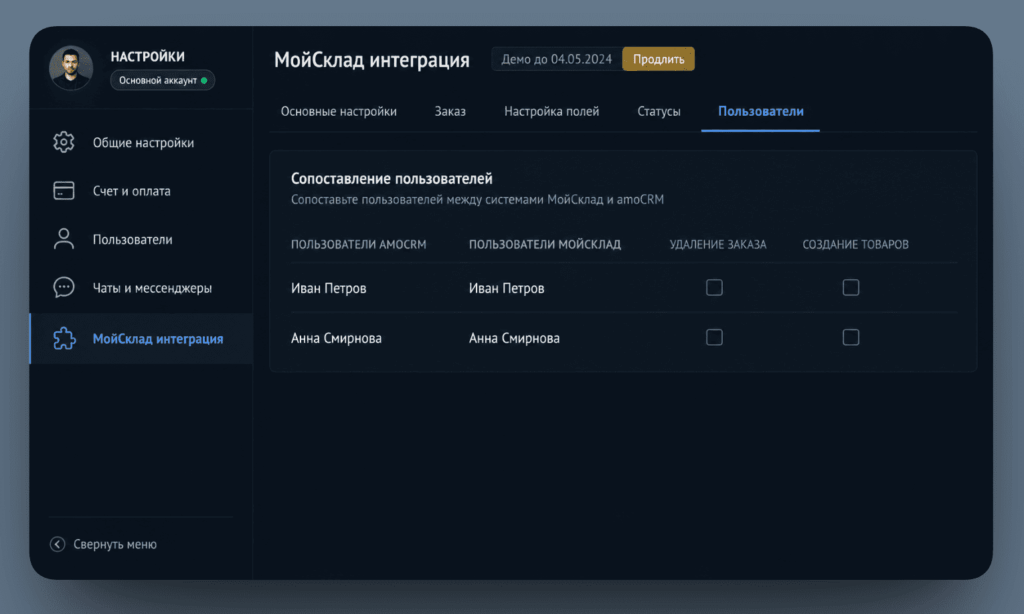Select МойСклад интеграция sidebar item
This screenshot has height=614, width=1024.
141,338
